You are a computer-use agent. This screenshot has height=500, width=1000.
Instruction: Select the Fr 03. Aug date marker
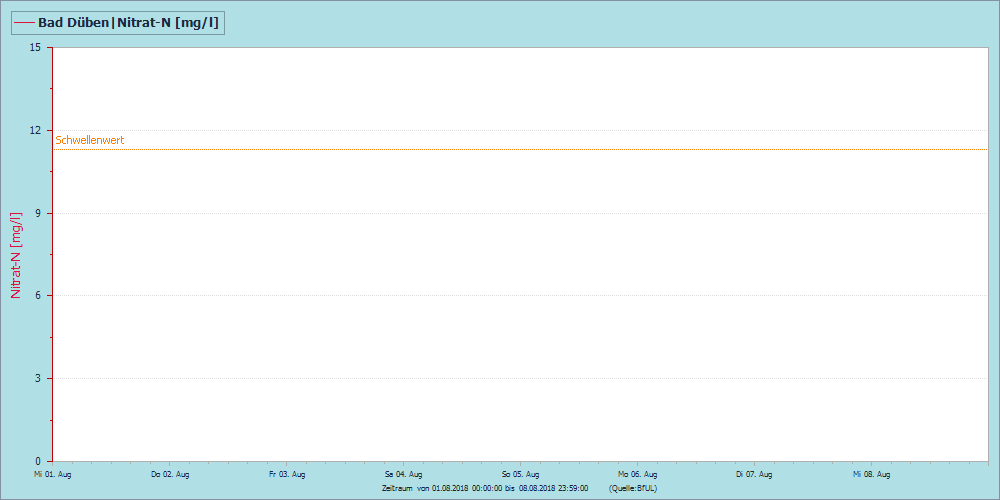point(287,474)
